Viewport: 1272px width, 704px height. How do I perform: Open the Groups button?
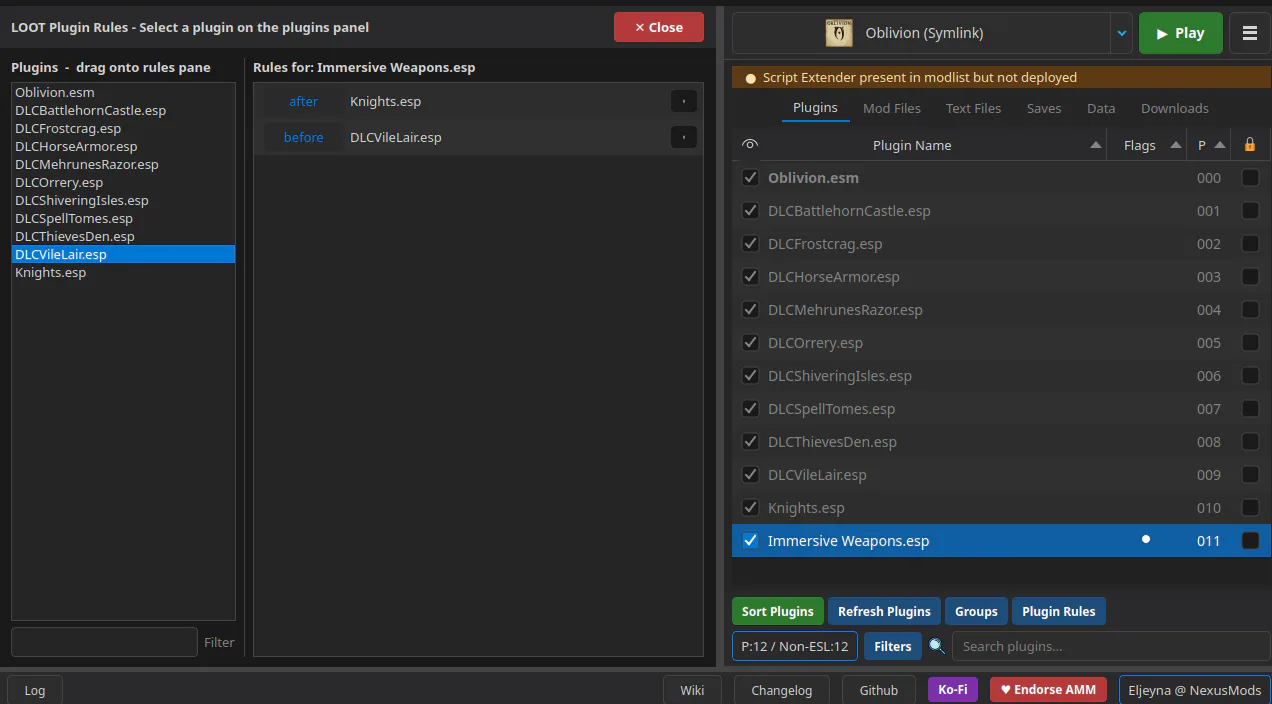[976, 611]
